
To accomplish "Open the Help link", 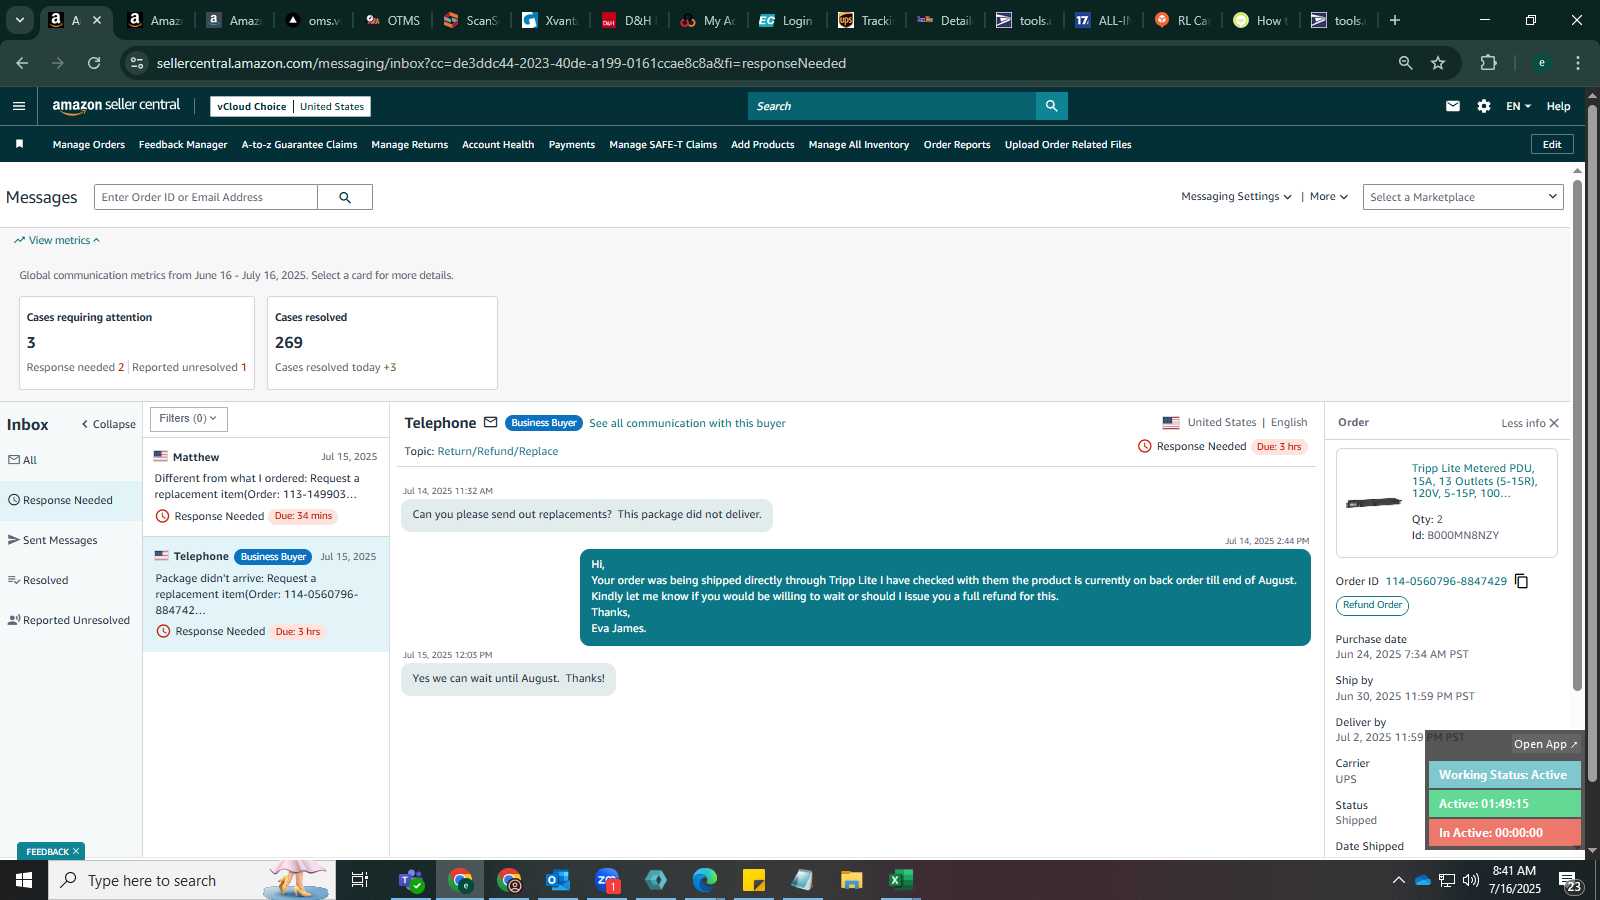I will point(1558,106).
